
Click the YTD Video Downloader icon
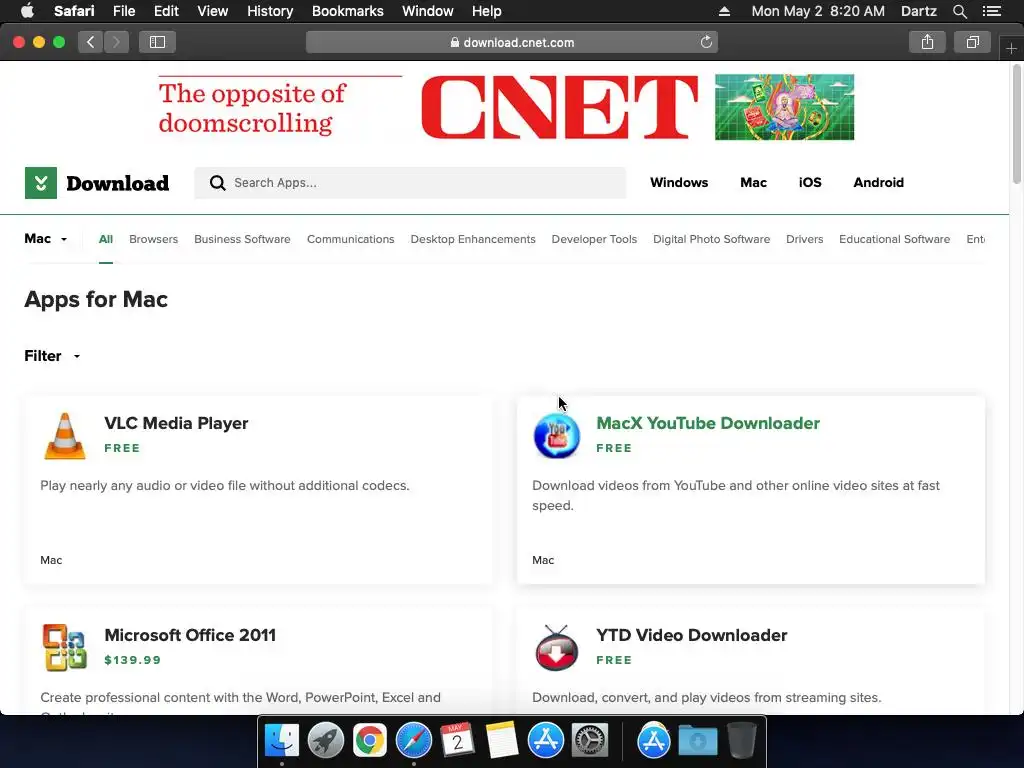pyautogui.click(x=556, y=647)
